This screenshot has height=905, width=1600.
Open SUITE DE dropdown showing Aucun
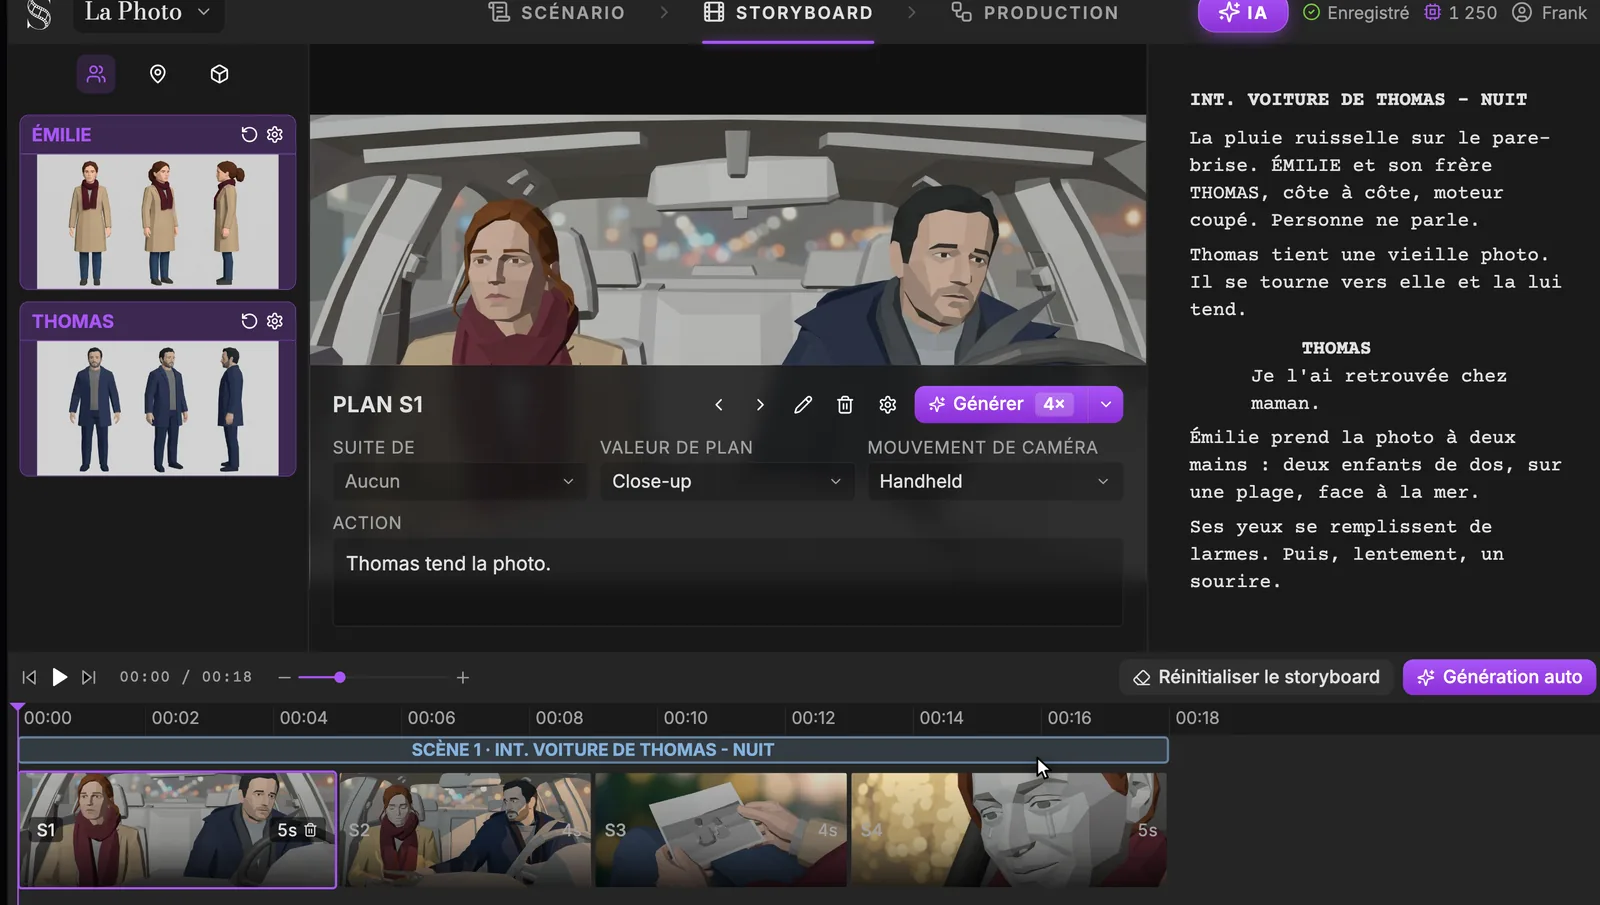pos(460,482)
